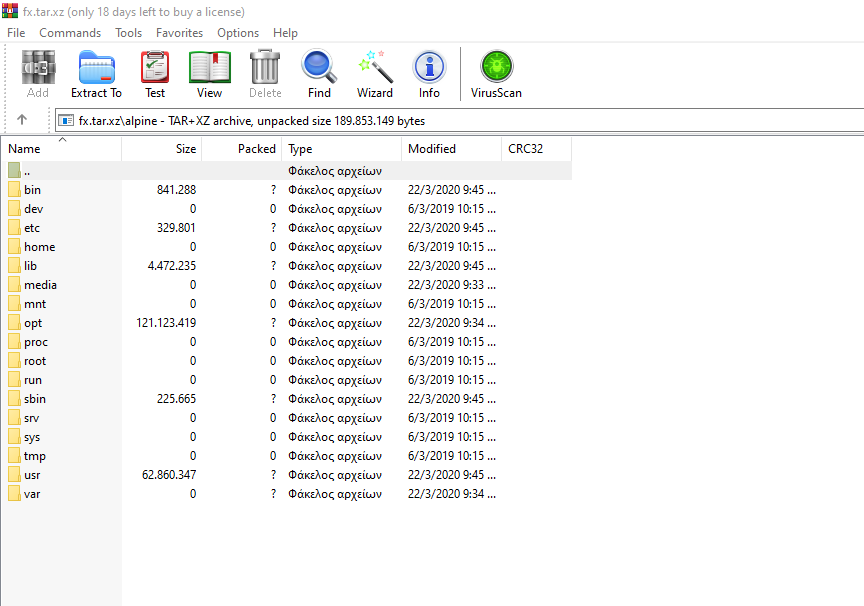The height and width of the screenshot is (606, 864).
Task: Click the bin folder icon
Action: pyautogui.click(x=14, y=190)
